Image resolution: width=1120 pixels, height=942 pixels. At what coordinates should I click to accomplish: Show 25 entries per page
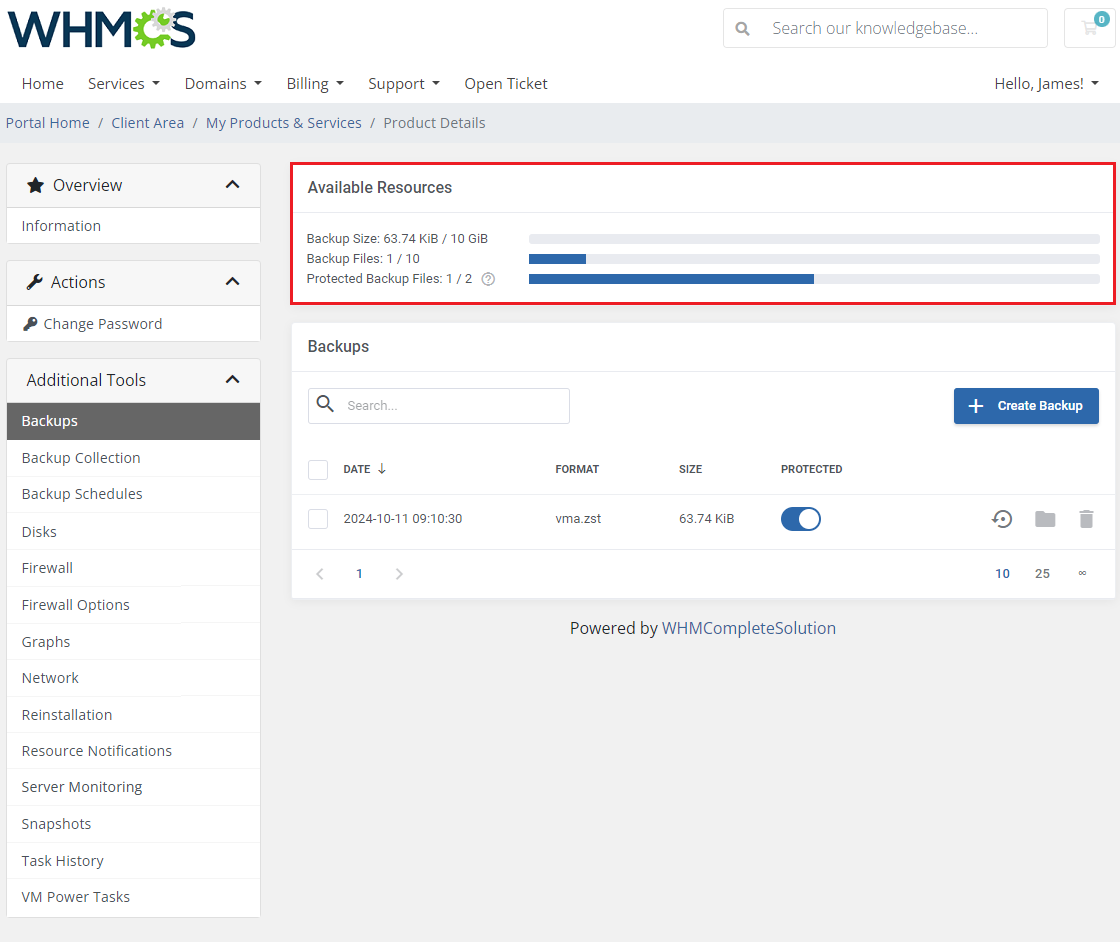[1042, 573]
